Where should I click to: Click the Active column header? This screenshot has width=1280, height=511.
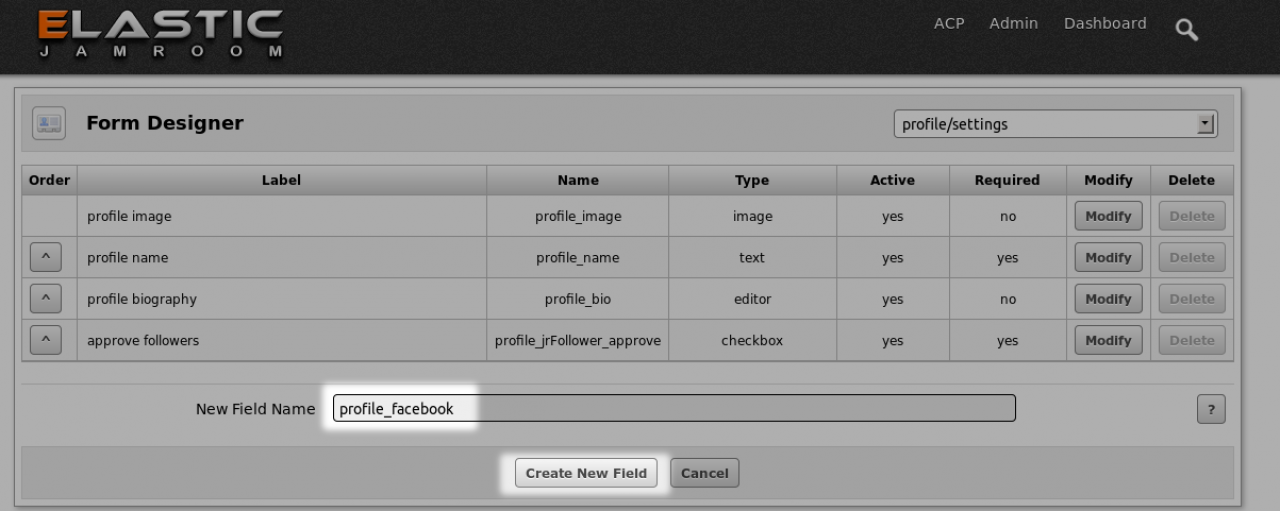pos(893,180)
